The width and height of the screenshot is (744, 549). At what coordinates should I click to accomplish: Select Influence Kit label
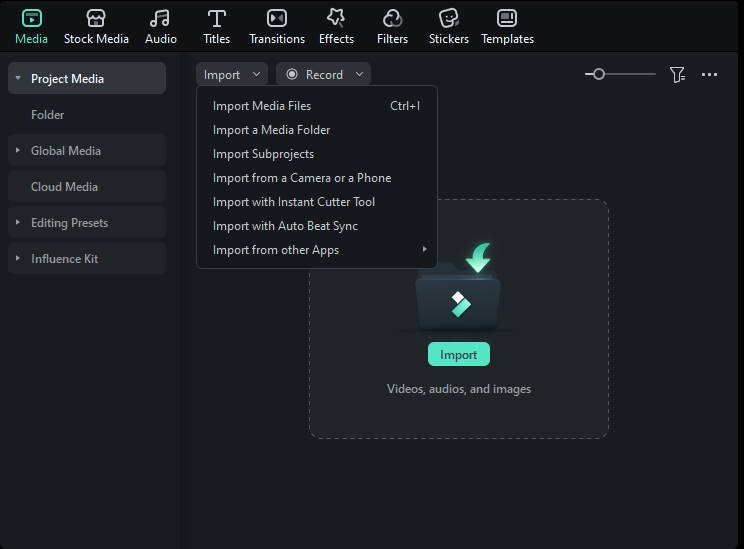[x=65, y=259]
